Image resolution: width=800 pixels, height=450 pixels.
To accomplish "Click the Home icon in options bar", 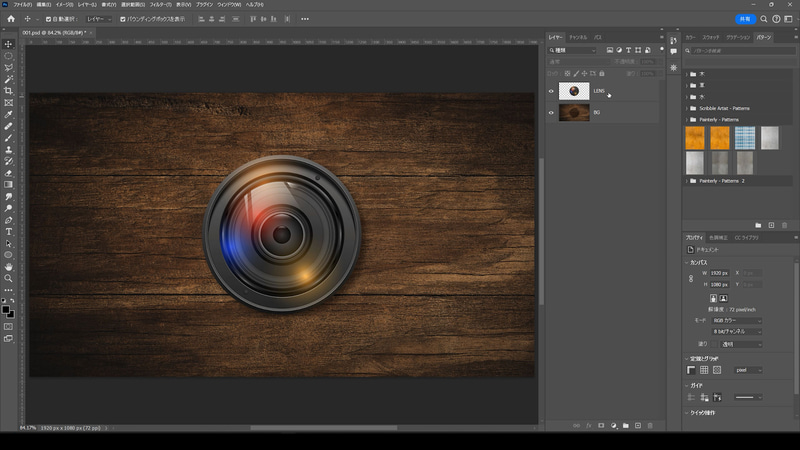I will (x=9, y=19).
